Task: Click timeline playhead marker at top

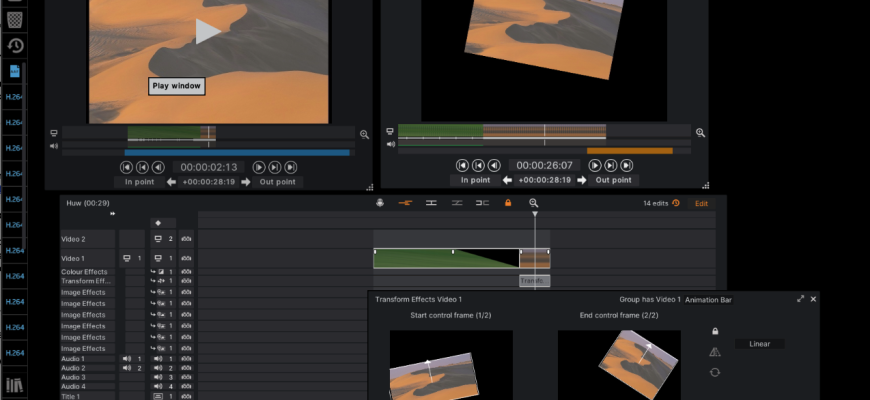Action: (535, 214)
